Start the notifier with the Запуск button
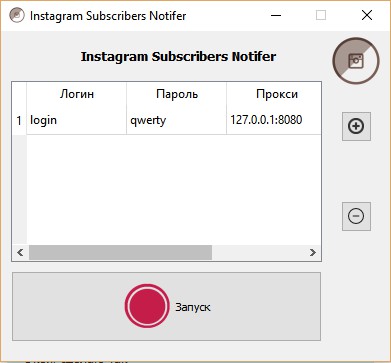Image resolution: width=391 pixels, height=363 pixels. 166,307
